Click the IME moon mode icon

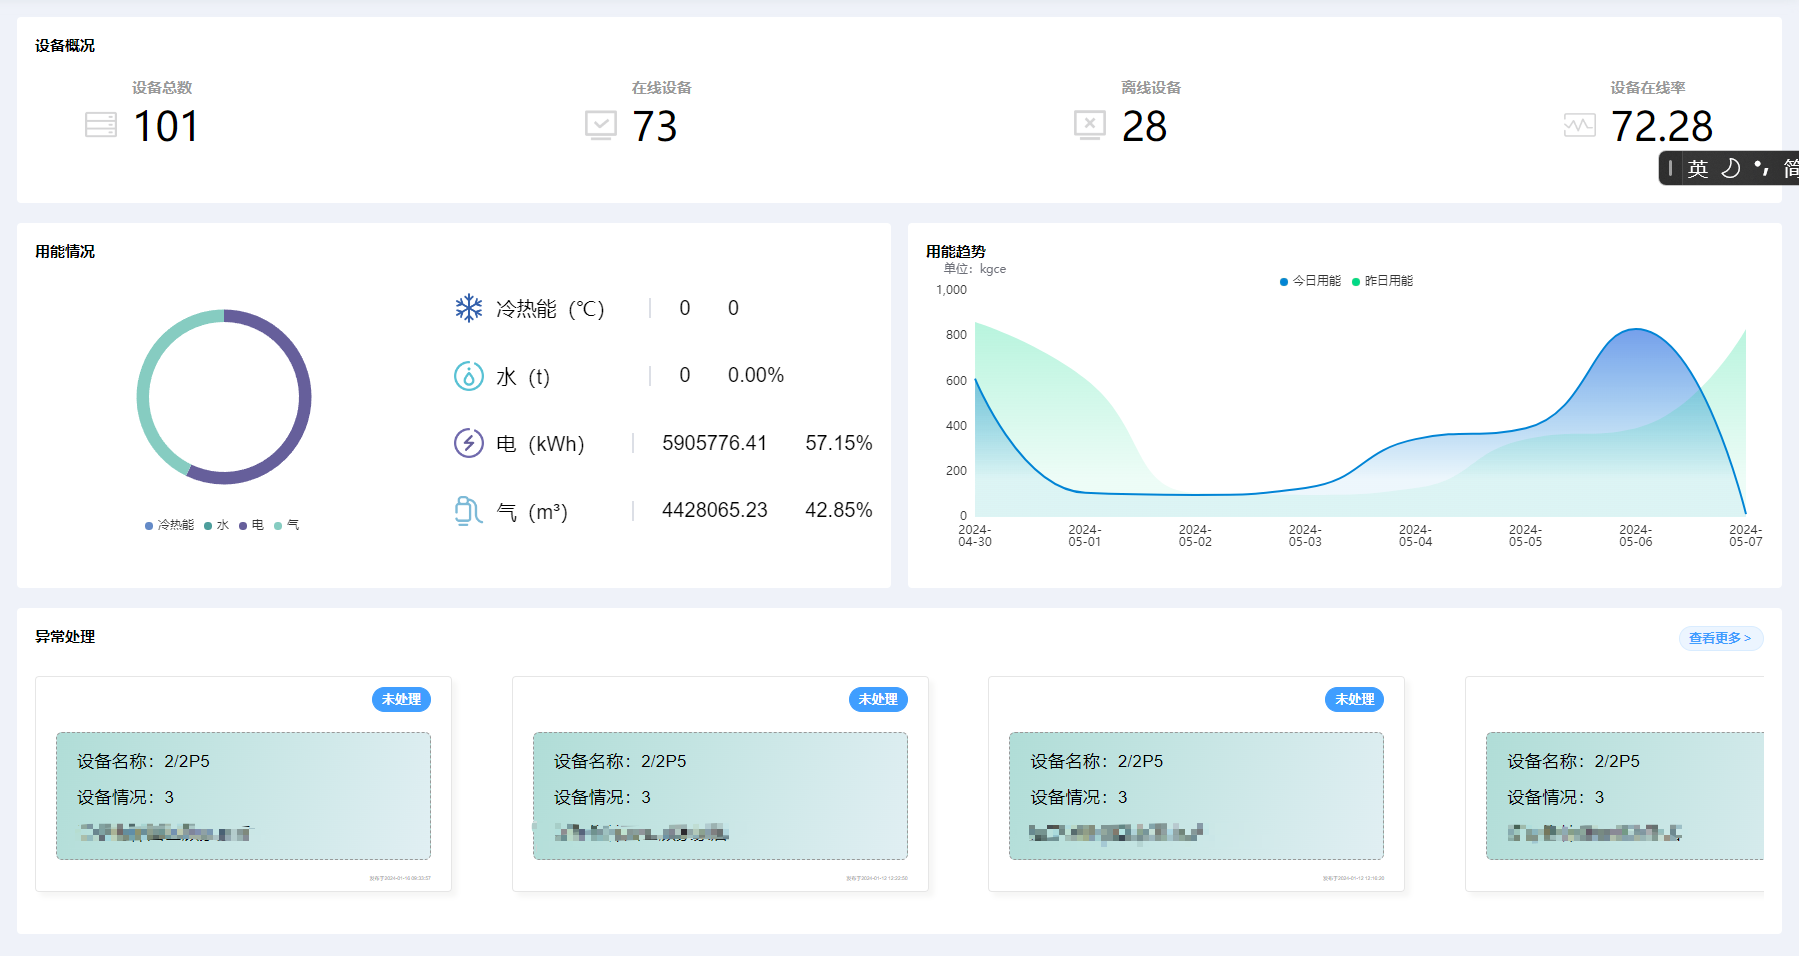[x=1731, y=168]
